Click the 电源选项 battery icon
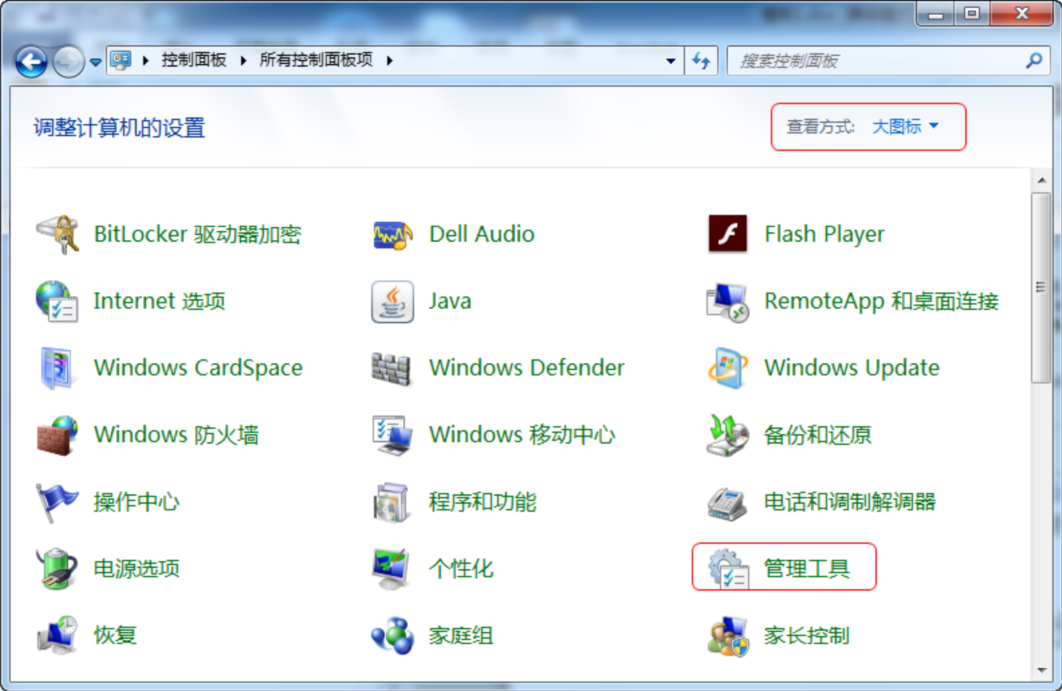Viewport: 1062px width, 691px height. (57, 568)
